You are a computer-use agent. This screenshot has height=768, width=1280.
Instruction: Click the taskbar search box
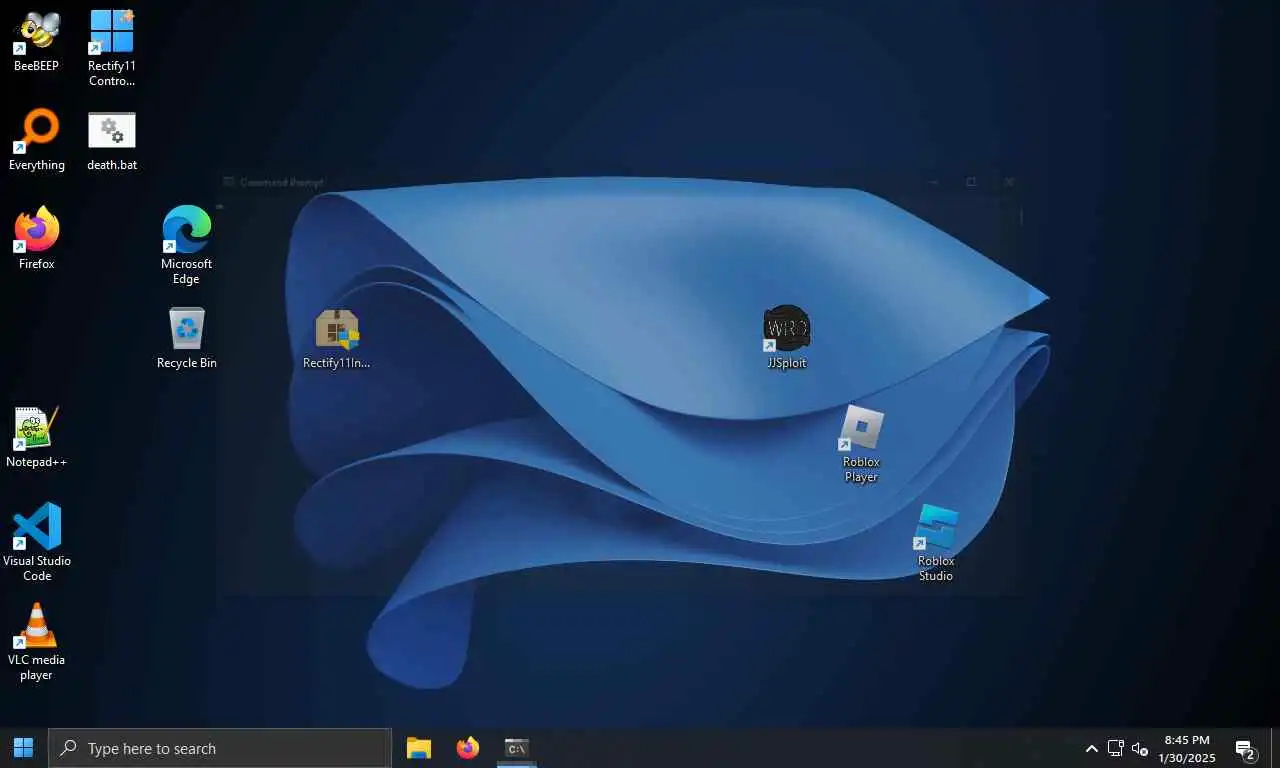coord(220,748)
